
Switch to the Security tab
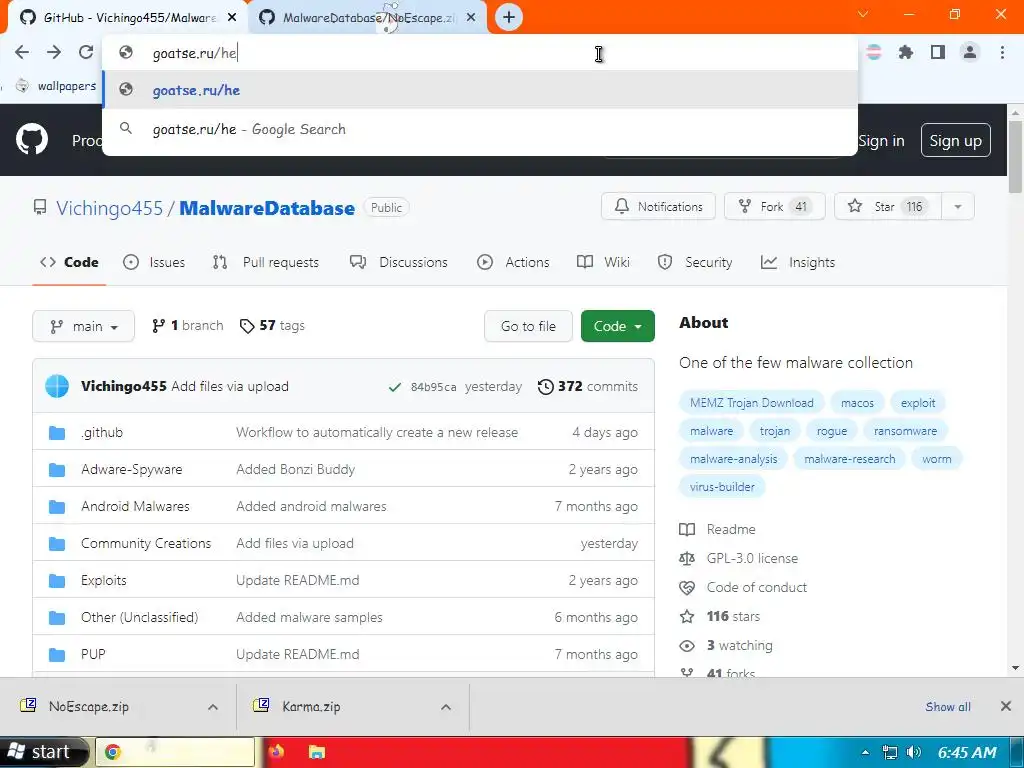pyautogui.click(x=695, y=263)
